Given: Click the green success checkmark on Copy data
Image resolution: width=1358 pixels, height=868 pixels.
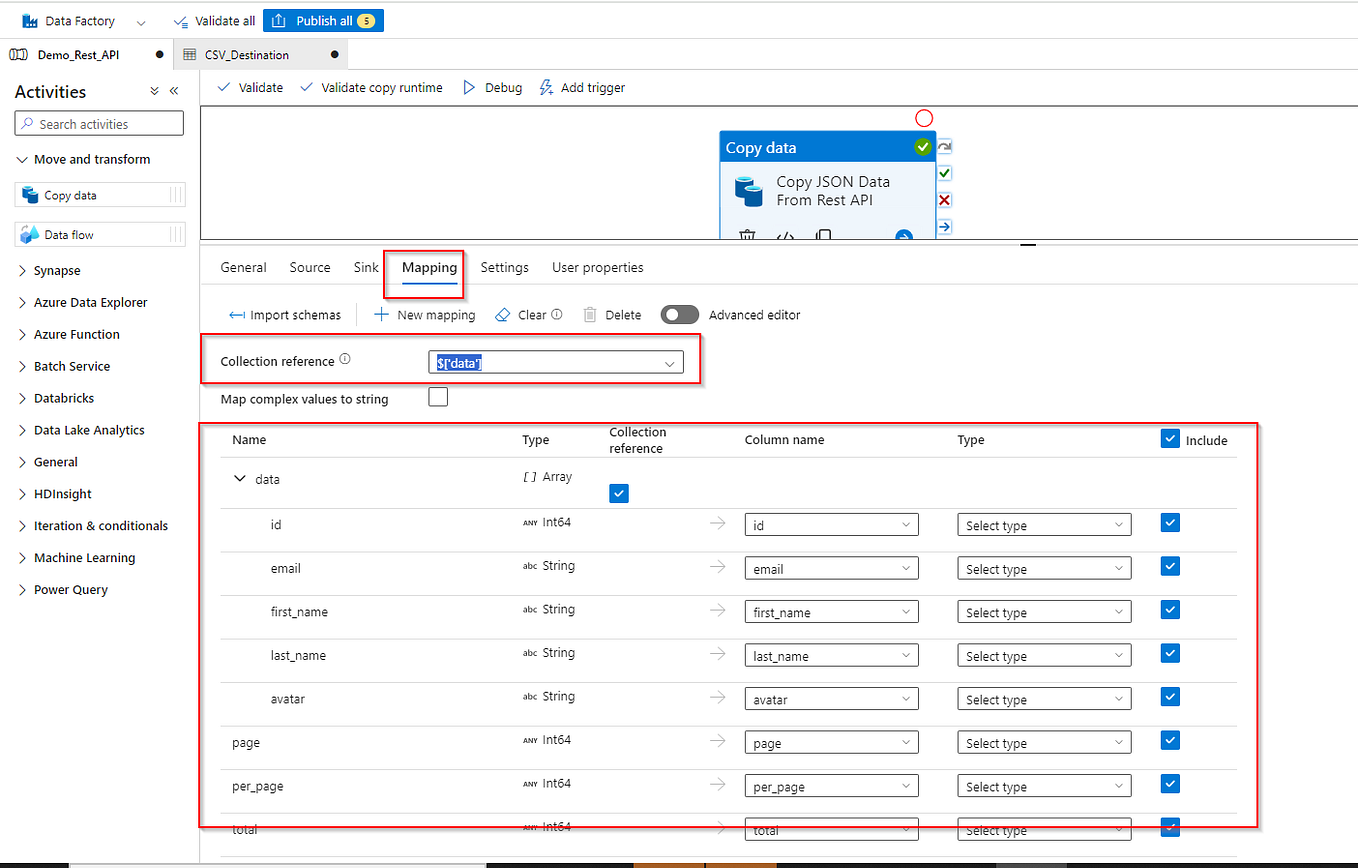Looking at the screenshot, I should point(922,146).
